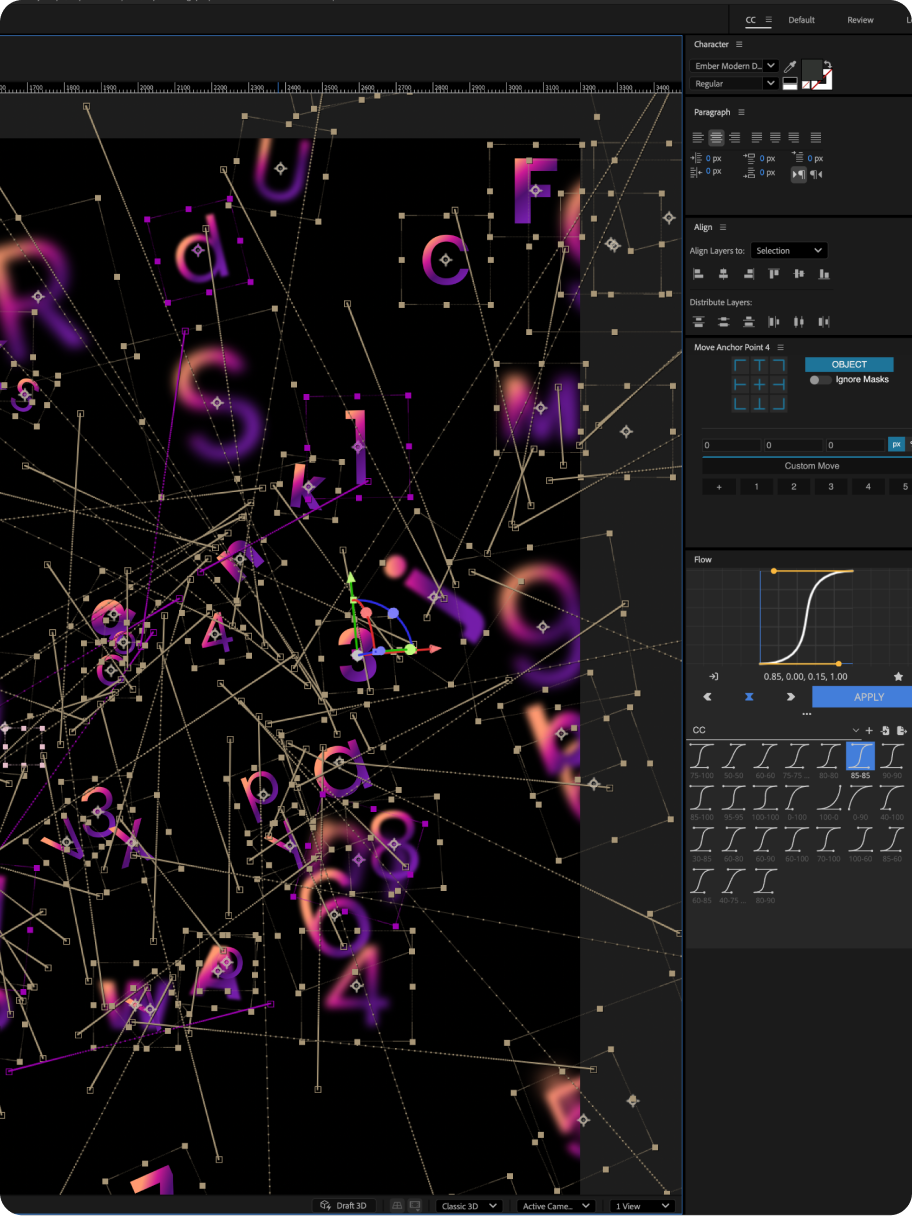Click the Flow export presets icon
The image size is (912, 1216).
point(902,731)
